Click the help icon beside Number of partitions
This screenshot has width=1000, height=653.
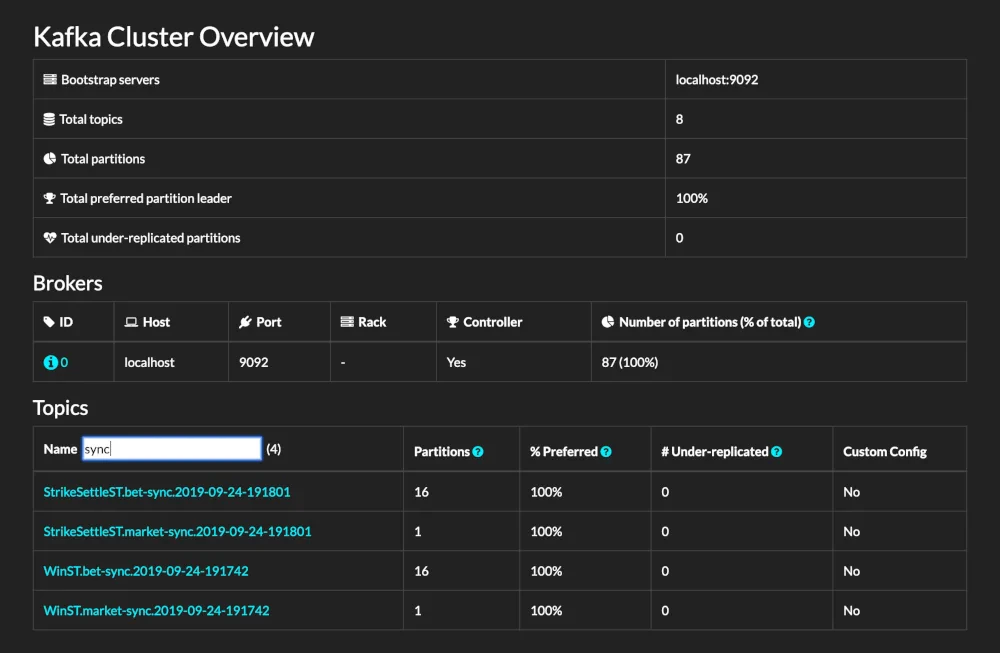[x=808, y=321]
